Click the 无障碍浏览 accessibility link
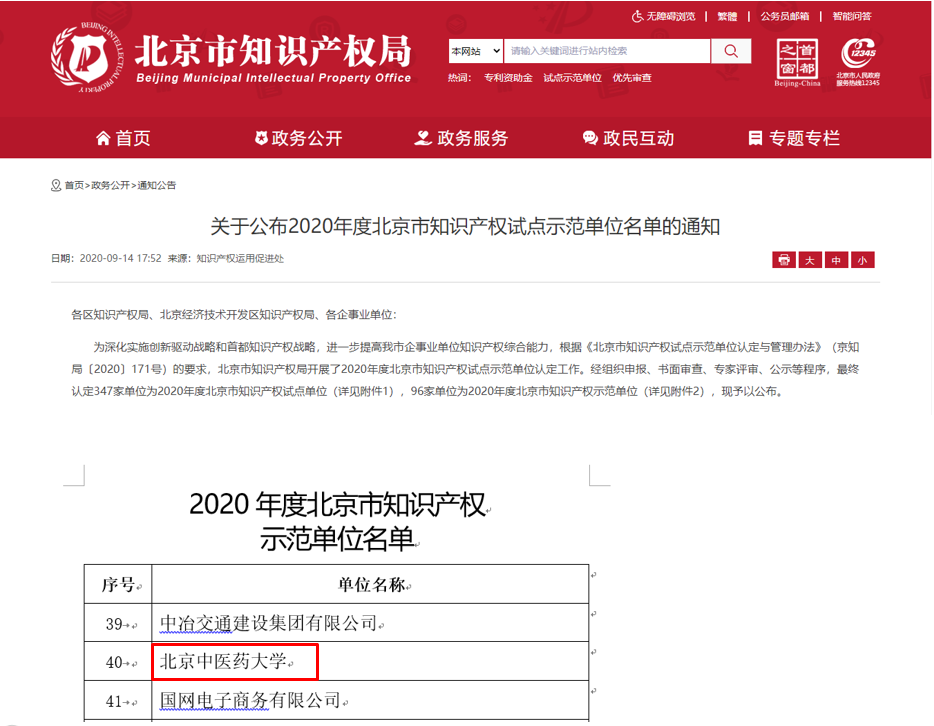 click(664, 17)
